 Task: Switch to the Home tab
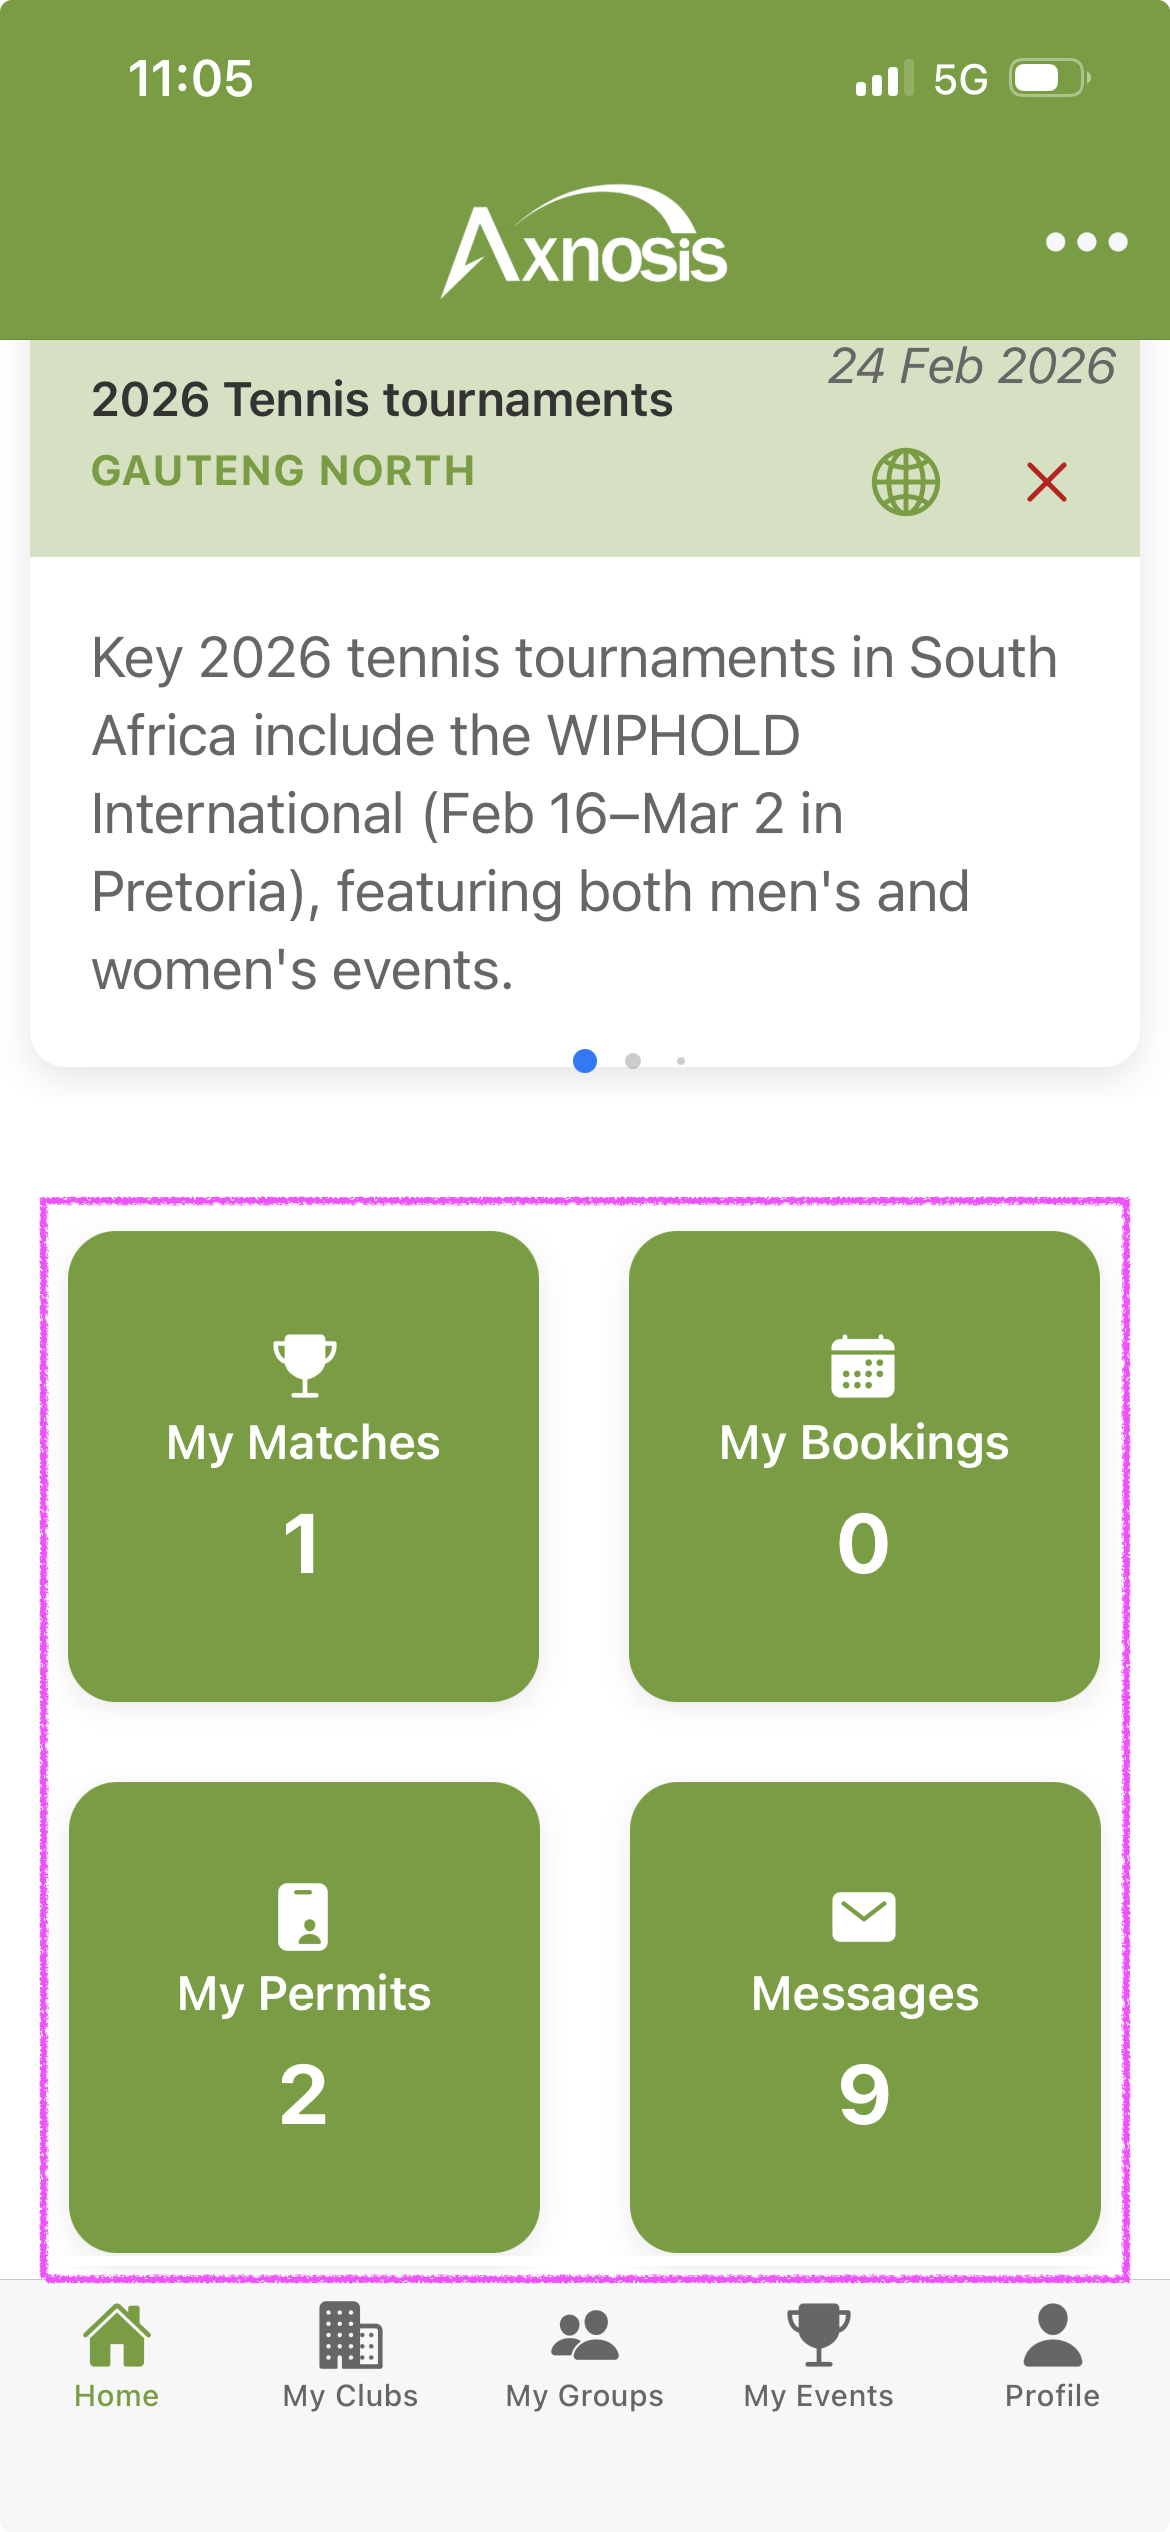click(116, 2356)
